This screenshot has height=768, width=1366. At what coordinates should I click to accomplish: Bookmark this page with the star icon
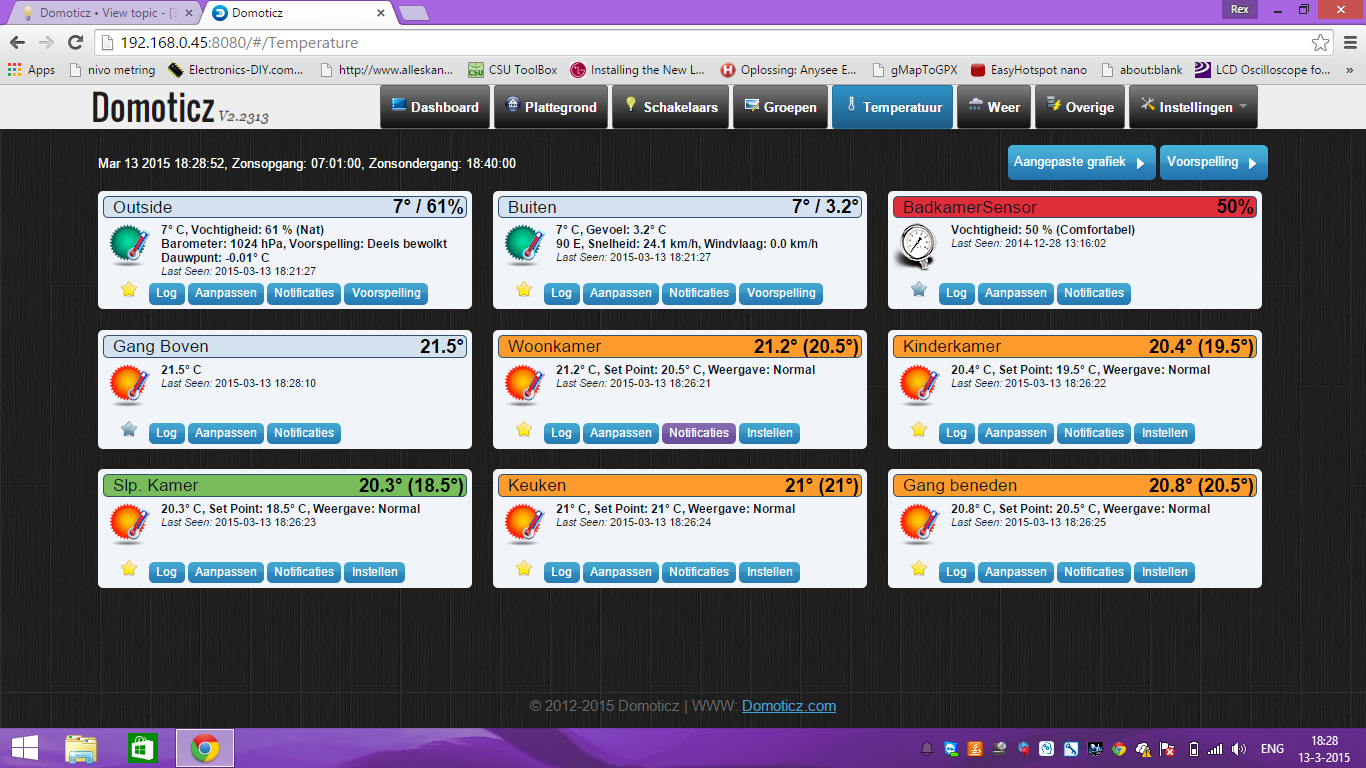(x=1321, y=43)
